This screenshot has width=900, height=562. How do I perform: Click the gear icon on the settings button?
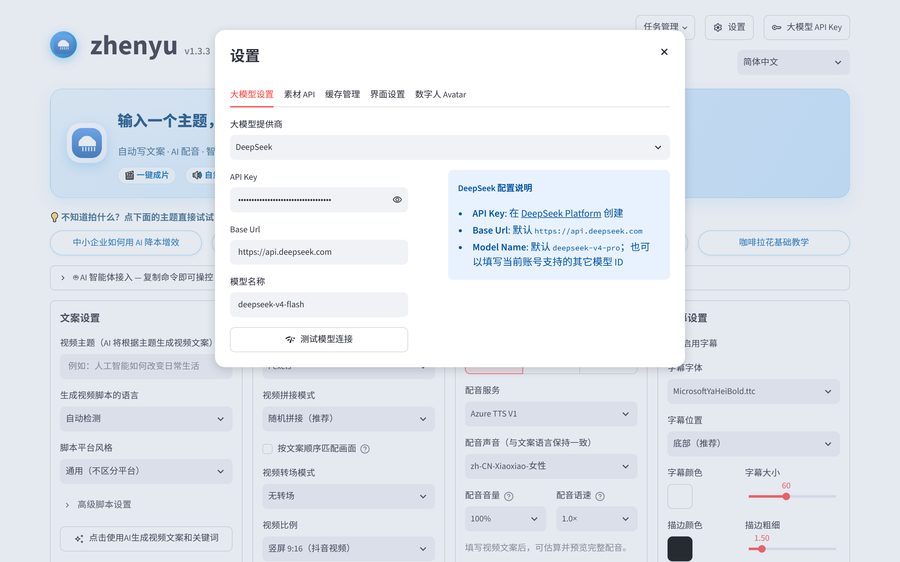click(717, 28)
